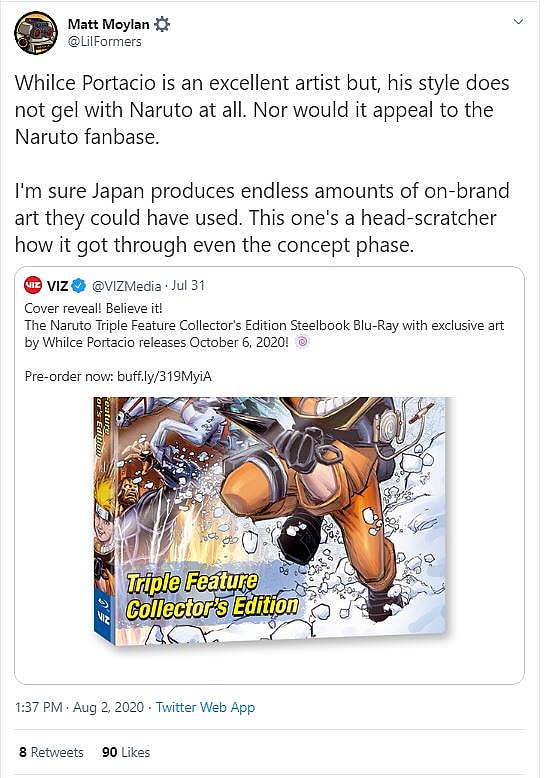View the 90 Likes list

(126, 752)
